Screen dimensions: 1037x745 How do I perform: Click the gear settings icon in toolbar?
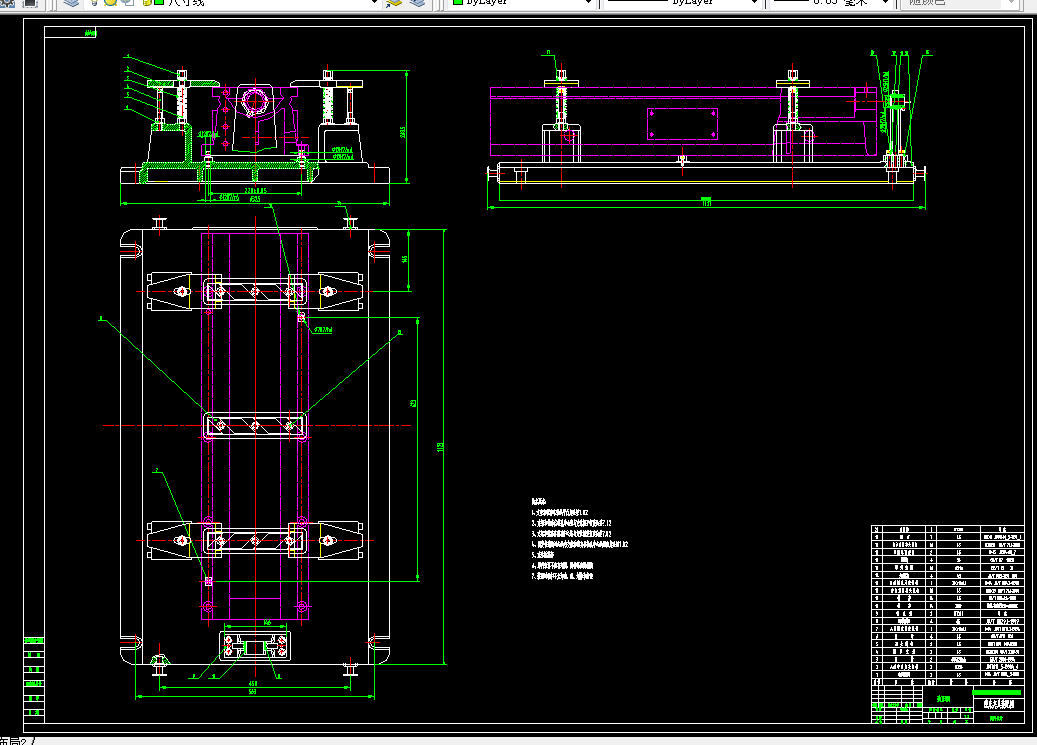point(7,3)
